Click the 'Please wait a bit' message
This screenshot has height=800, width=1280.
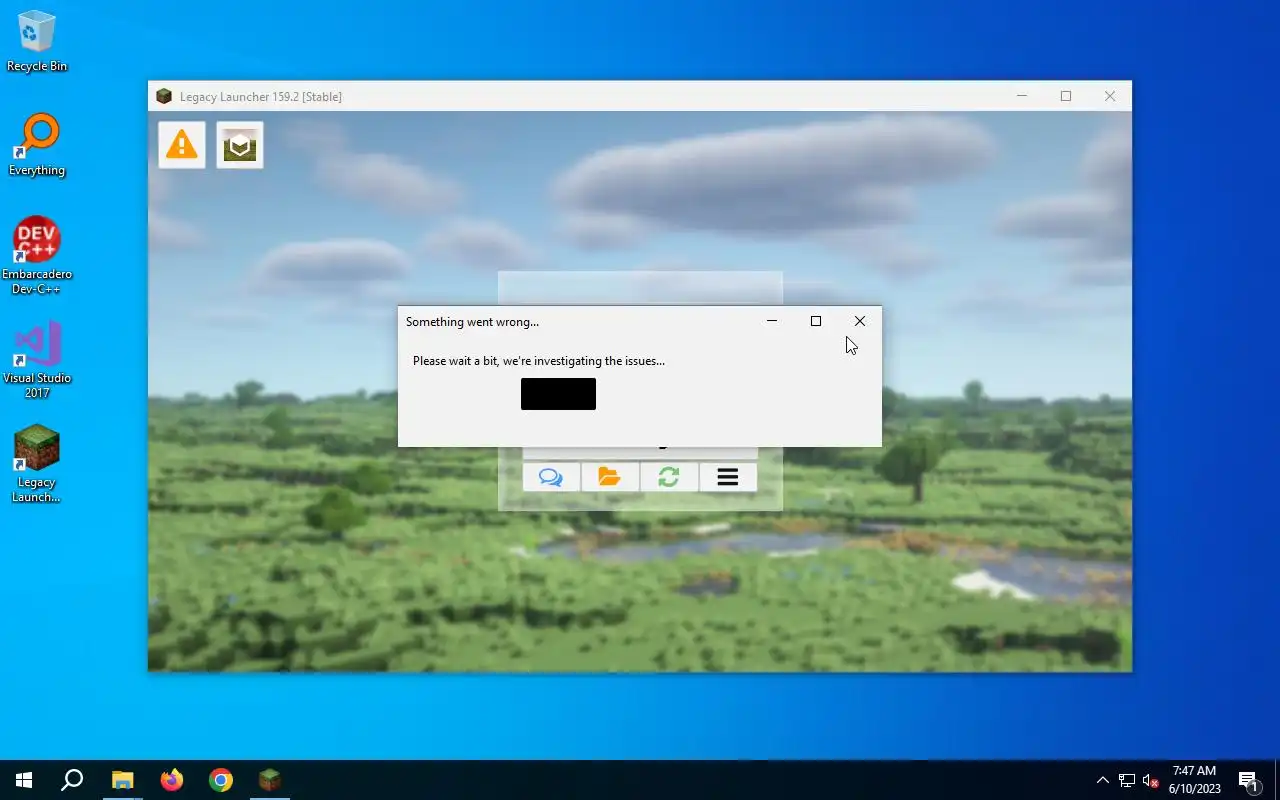click(x=539, y=361)
